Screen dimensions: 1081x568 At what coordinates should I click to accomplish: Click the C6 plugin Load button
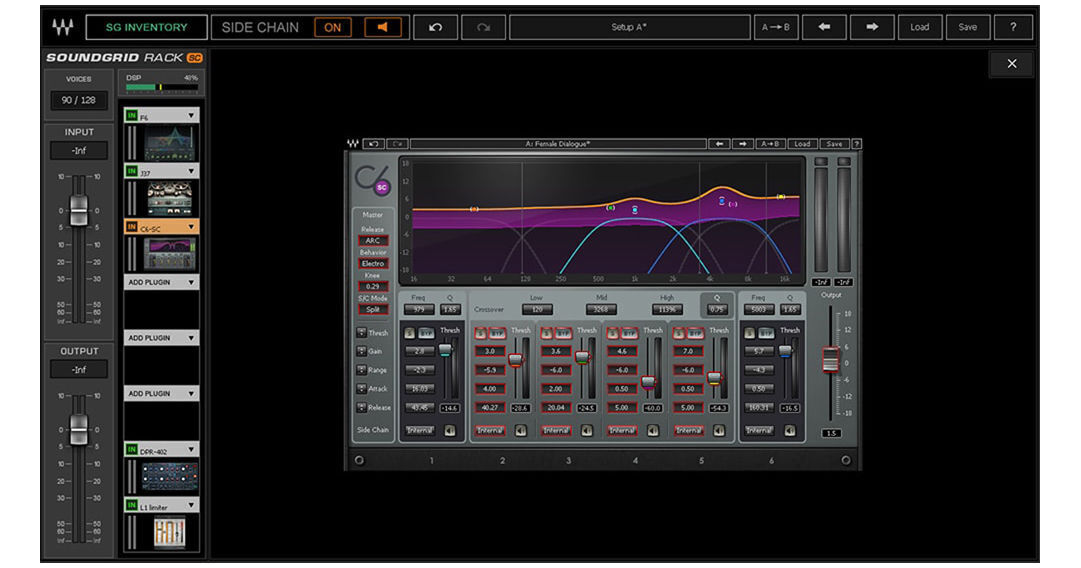tap(802, 144)
